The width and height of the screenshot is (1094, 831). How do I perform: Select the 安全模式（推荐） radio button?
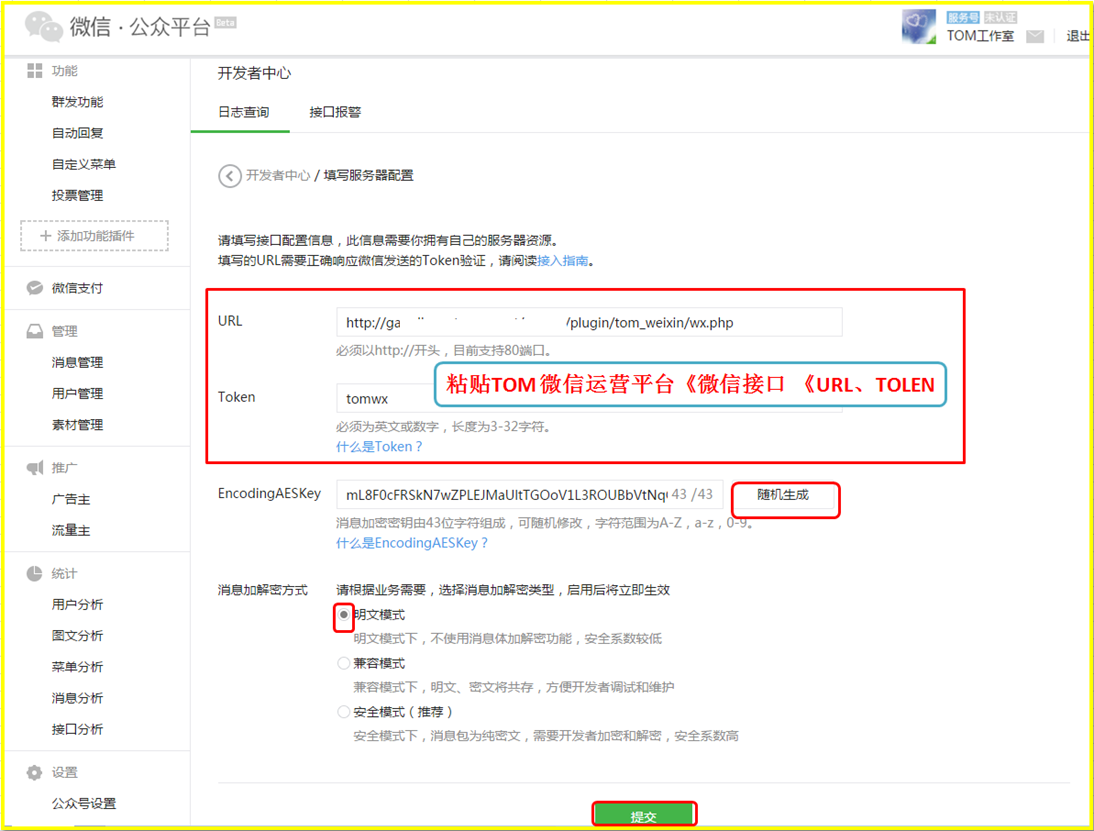pyautogui.click(x=343, y=712)
